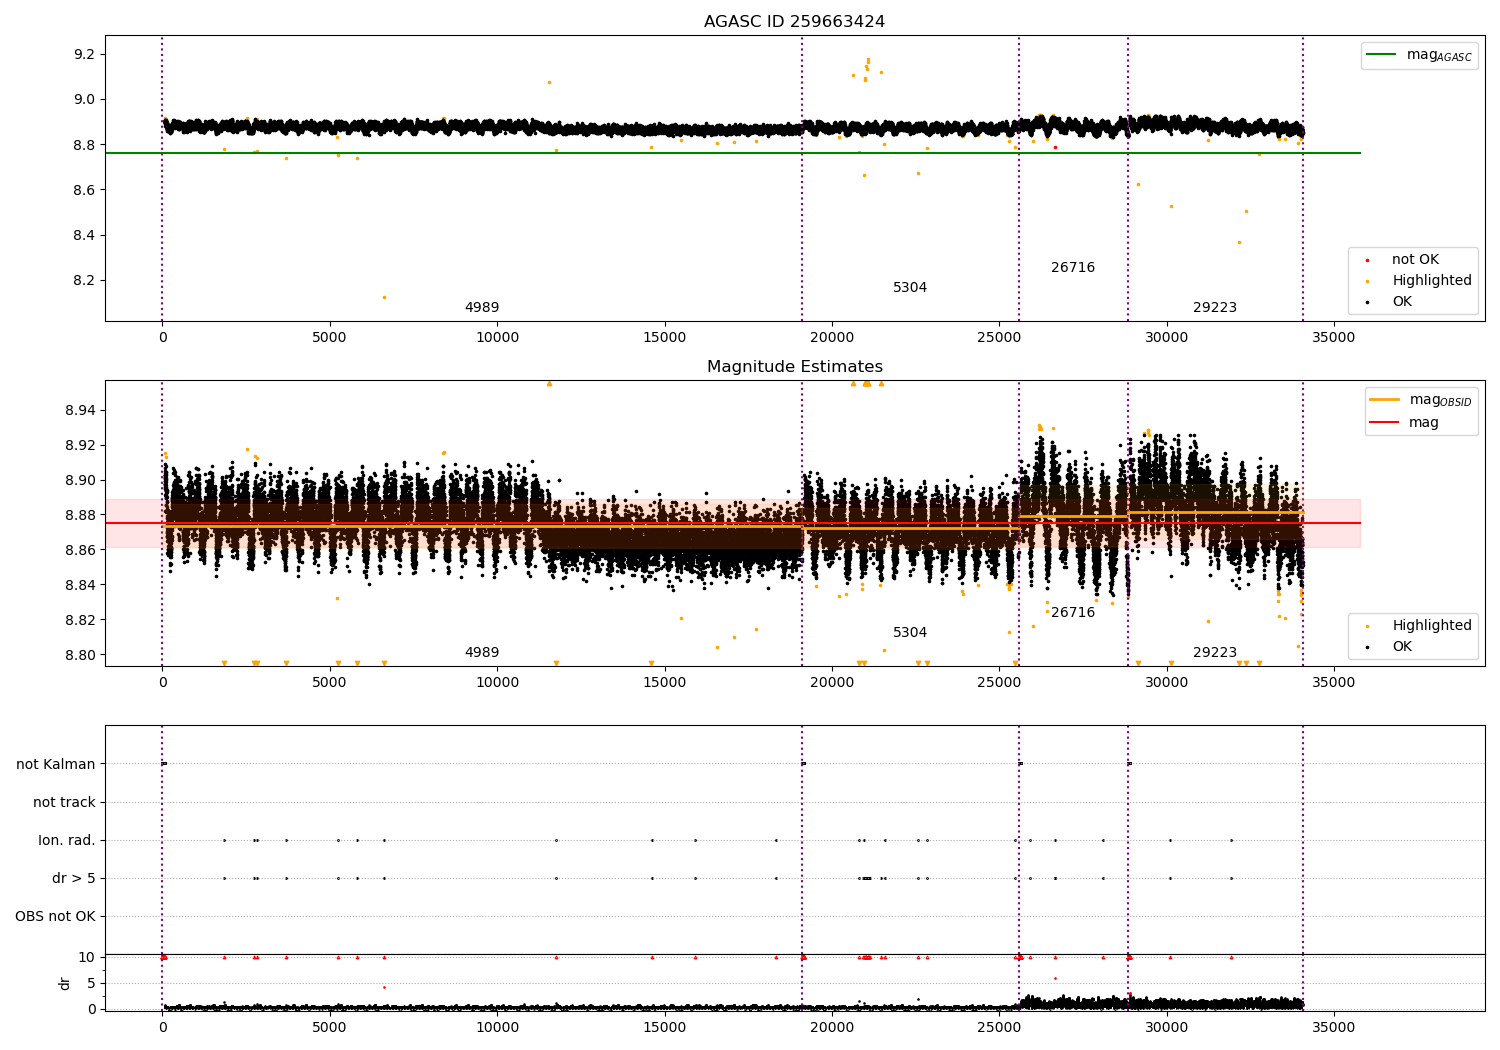This screenshot has height=1050, width=1500.
Task: Click annotation '26716' in the Magnitude Estimates plot
Action: point(1073,613)
